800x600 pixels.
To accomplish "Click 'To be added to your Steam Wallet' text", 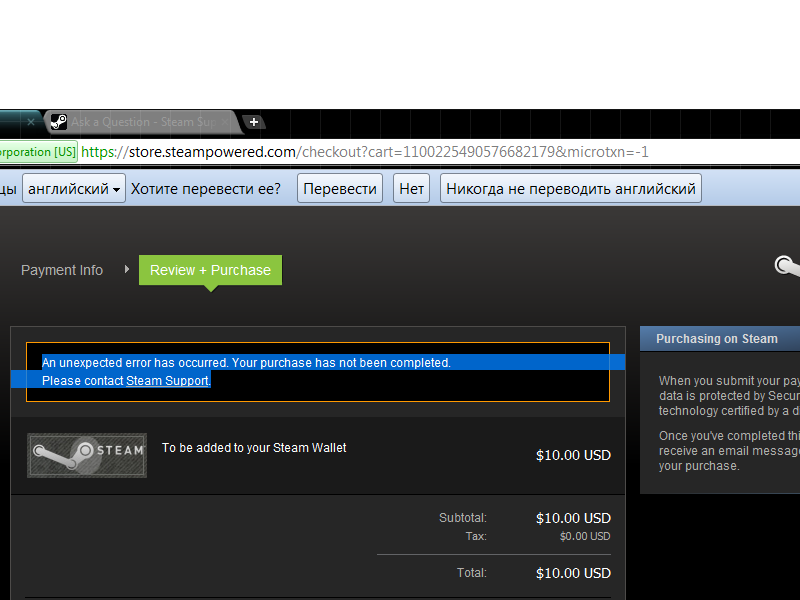I will (x=254, y=448).
